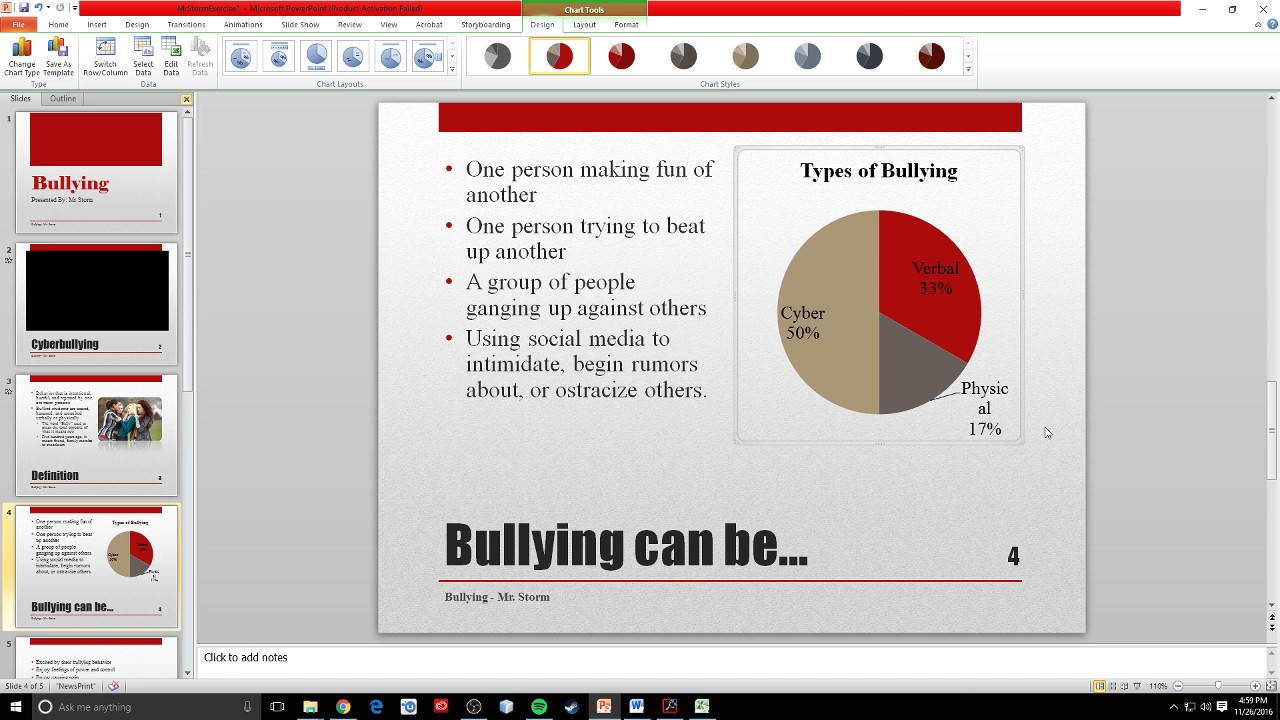Expand the Chart Layouts gallery
The image size is (1280, 720).
tap(452, 69)
